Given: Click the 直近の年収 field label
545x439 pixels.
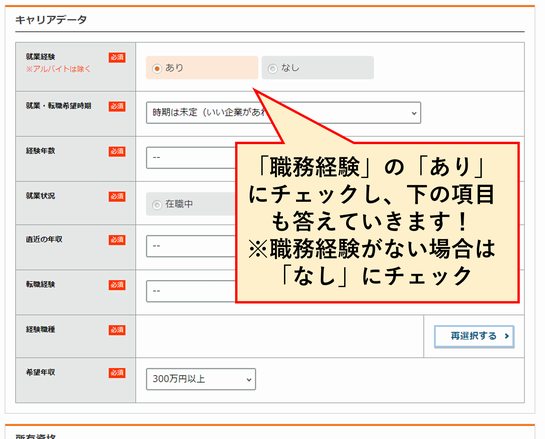Looking at the screenshot, I should click(x=44, y=239).
